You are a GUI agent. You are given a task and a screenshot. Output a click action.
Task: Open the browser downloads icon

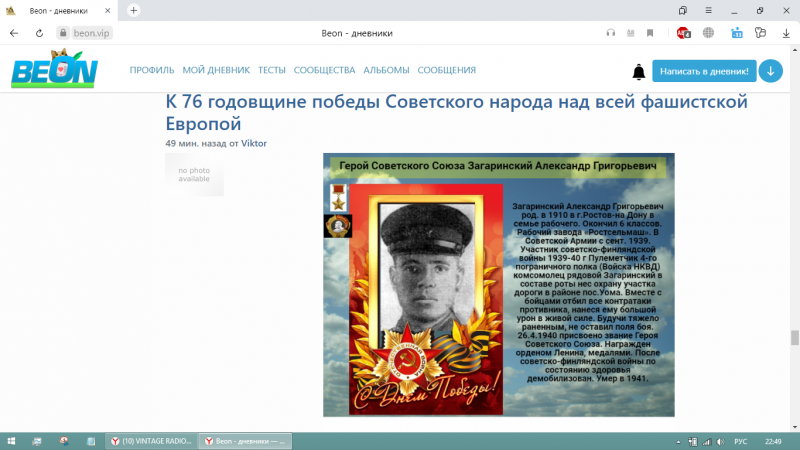click(786, 33)
